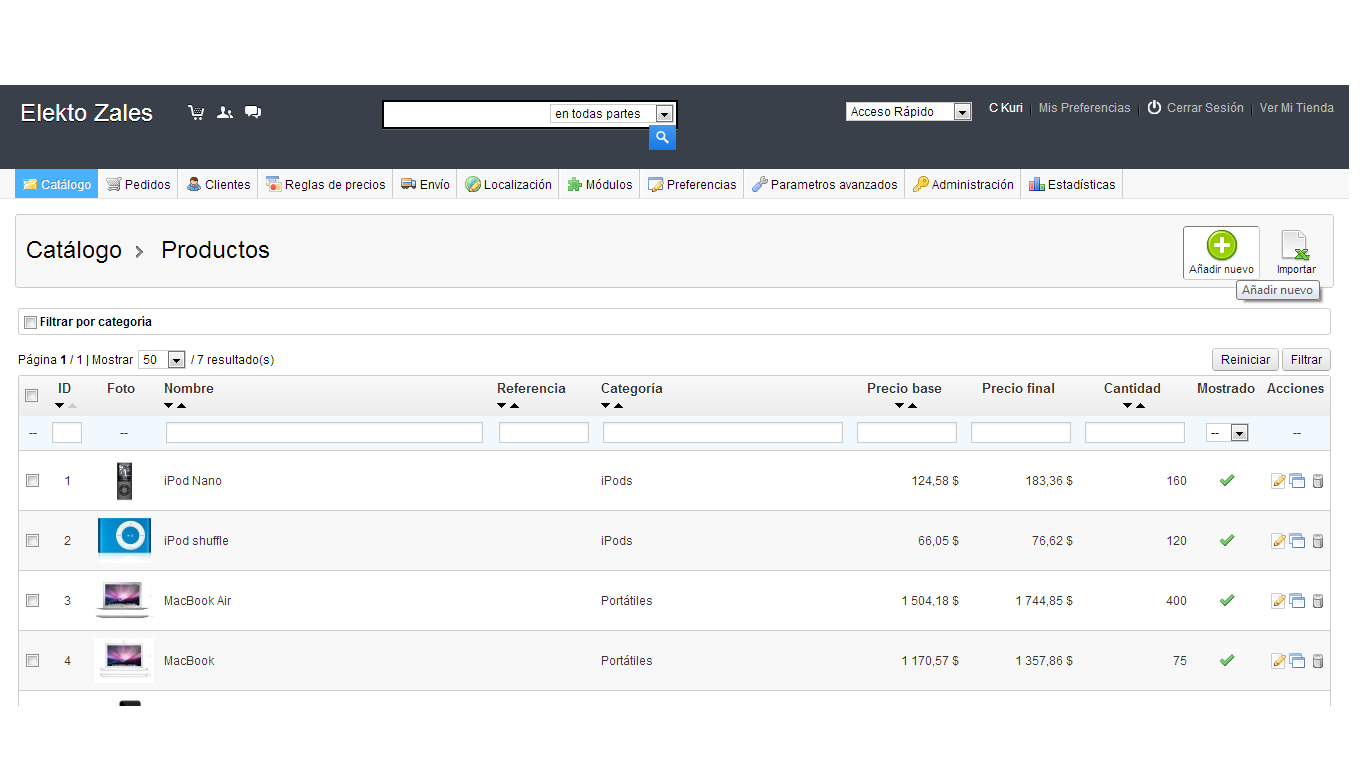Image resolution: width=1366 pixels, height=768 pixels.
Task: Select the MacBook row checkbox
Action: click(x=32, y=660)
